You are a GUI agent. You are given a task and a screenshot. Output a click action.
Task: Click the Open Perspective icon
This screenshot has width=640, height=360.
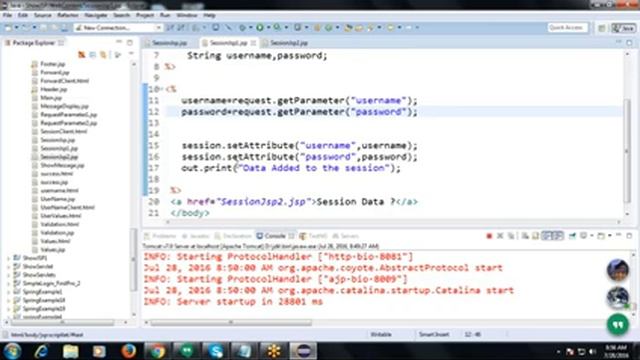pyautogui.click(x=602, y=28)
